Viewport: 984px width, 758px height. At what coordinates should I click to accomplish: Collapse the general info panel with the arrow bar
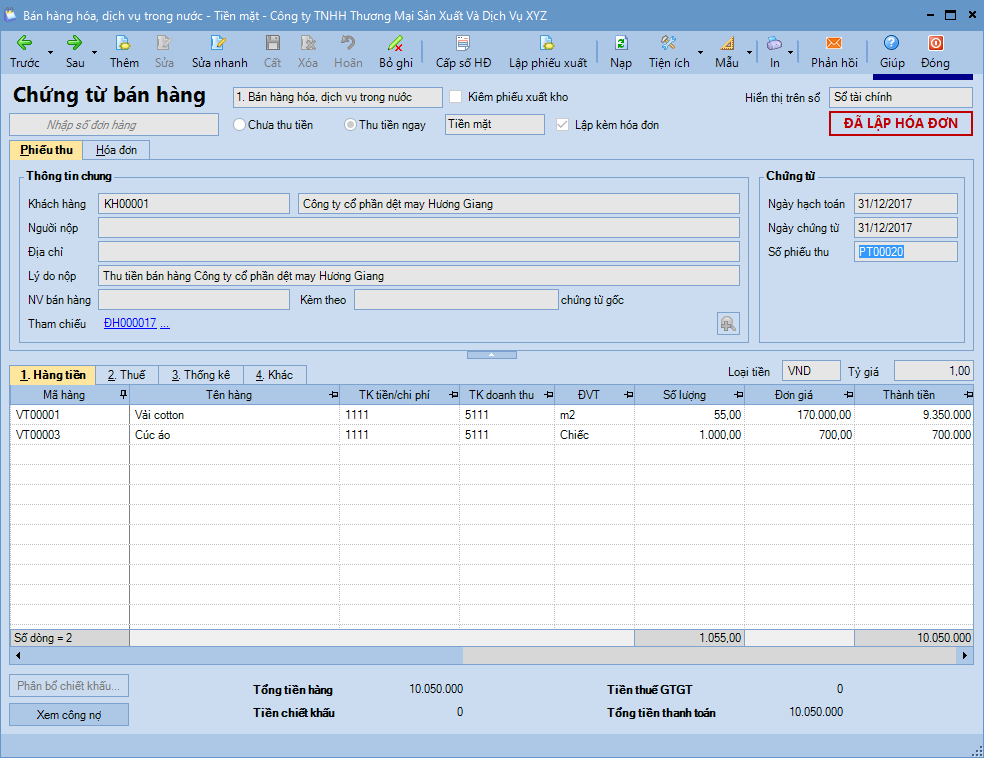492,355
